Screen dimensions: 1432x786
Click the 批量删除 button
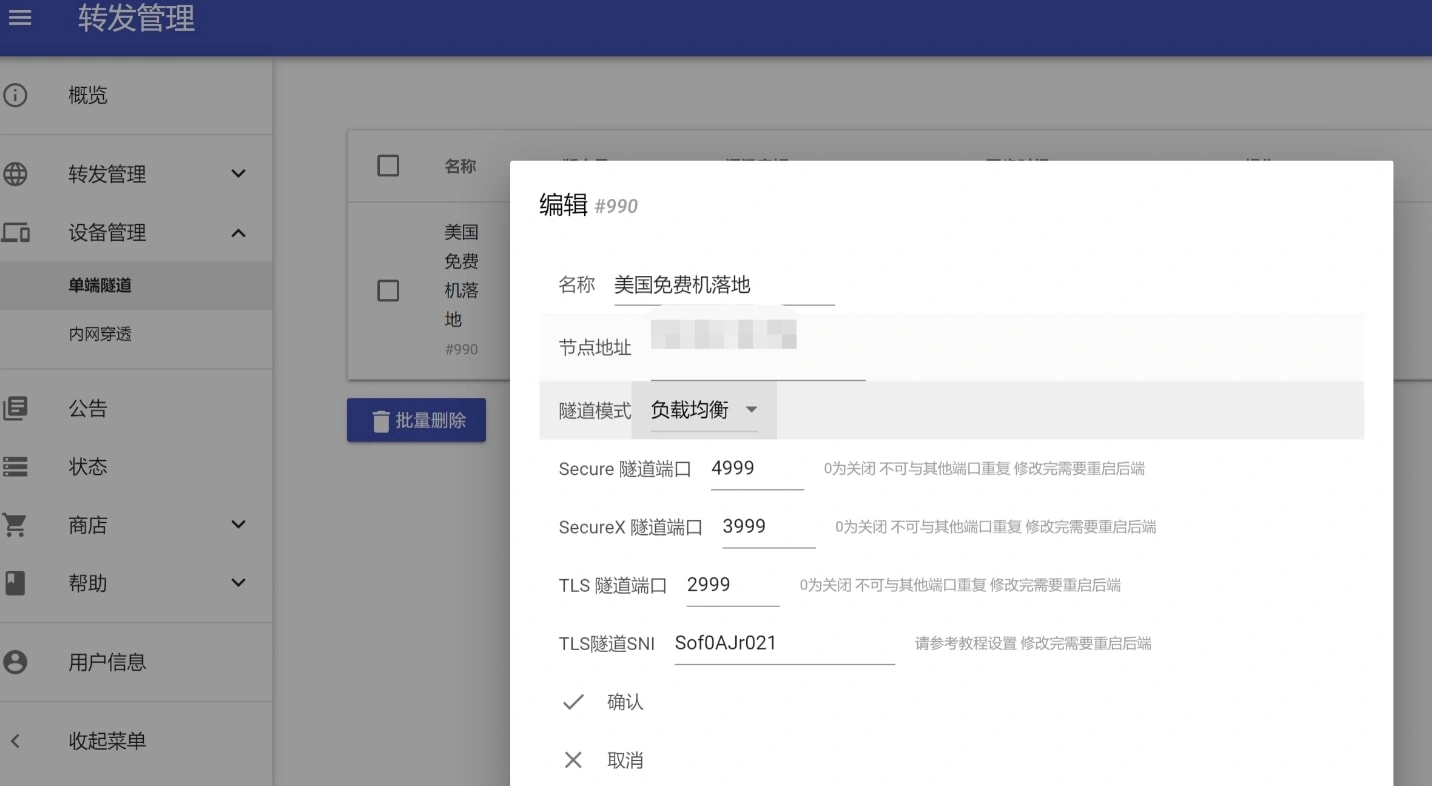[416, 421]
